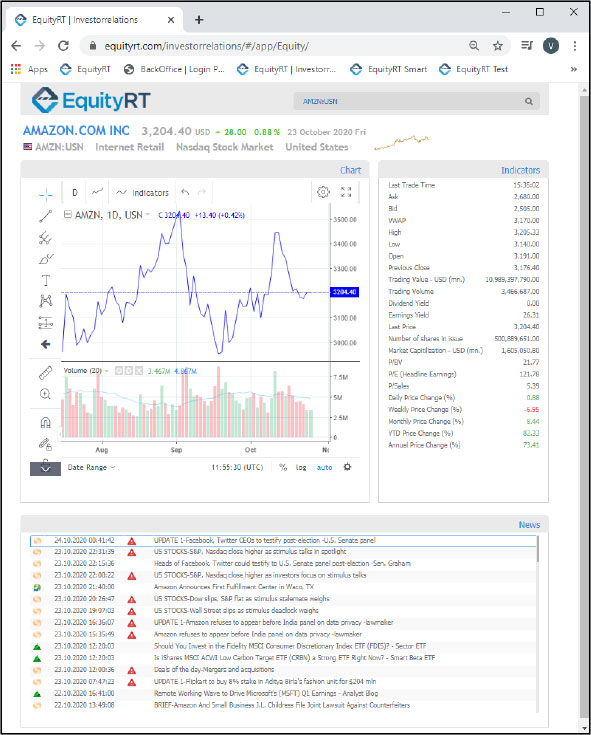Hide the Volume indicator via eye icon

click(x=119, y=371)
